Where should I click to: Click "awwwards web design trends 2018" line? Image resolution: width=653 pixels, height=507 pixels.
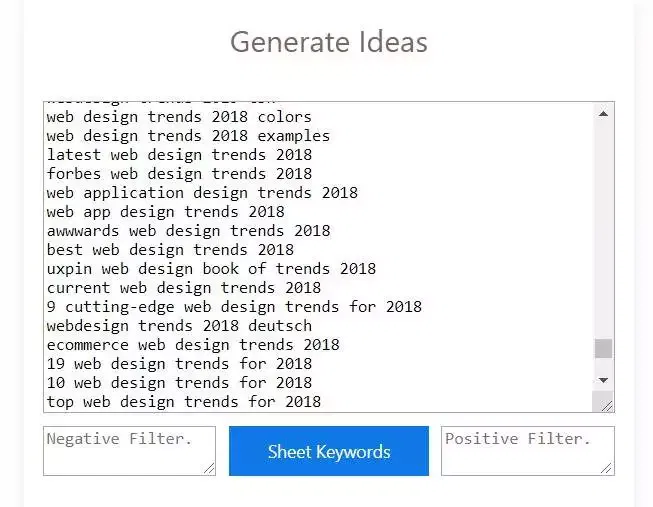point(188,231)
